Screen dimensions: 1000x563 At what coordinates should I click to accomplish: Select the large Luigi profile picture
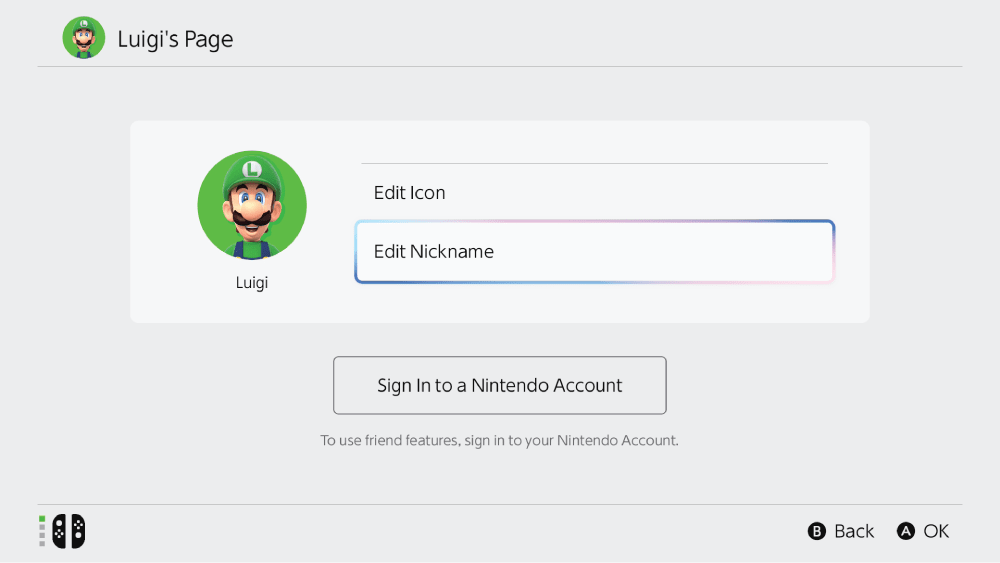(252, 205)
